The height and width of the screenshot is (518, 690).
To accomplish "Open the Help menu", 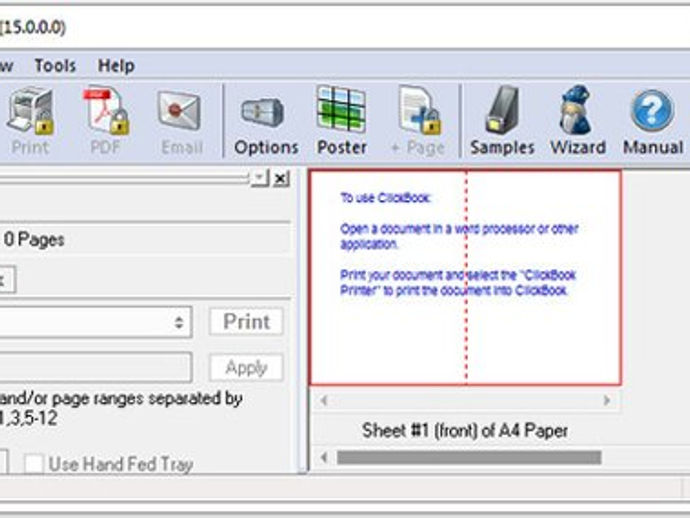I will coord(116,66).
